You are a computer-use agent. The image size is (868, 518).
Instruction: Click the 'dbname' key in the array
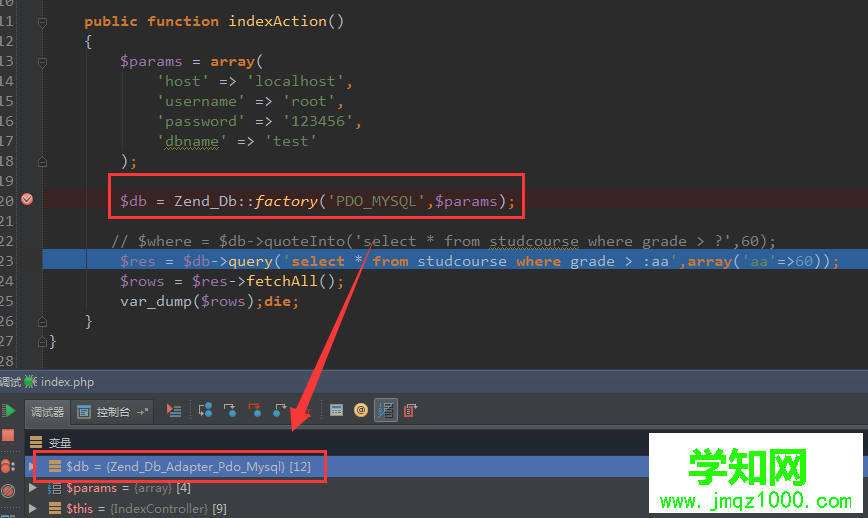[192, 142]
